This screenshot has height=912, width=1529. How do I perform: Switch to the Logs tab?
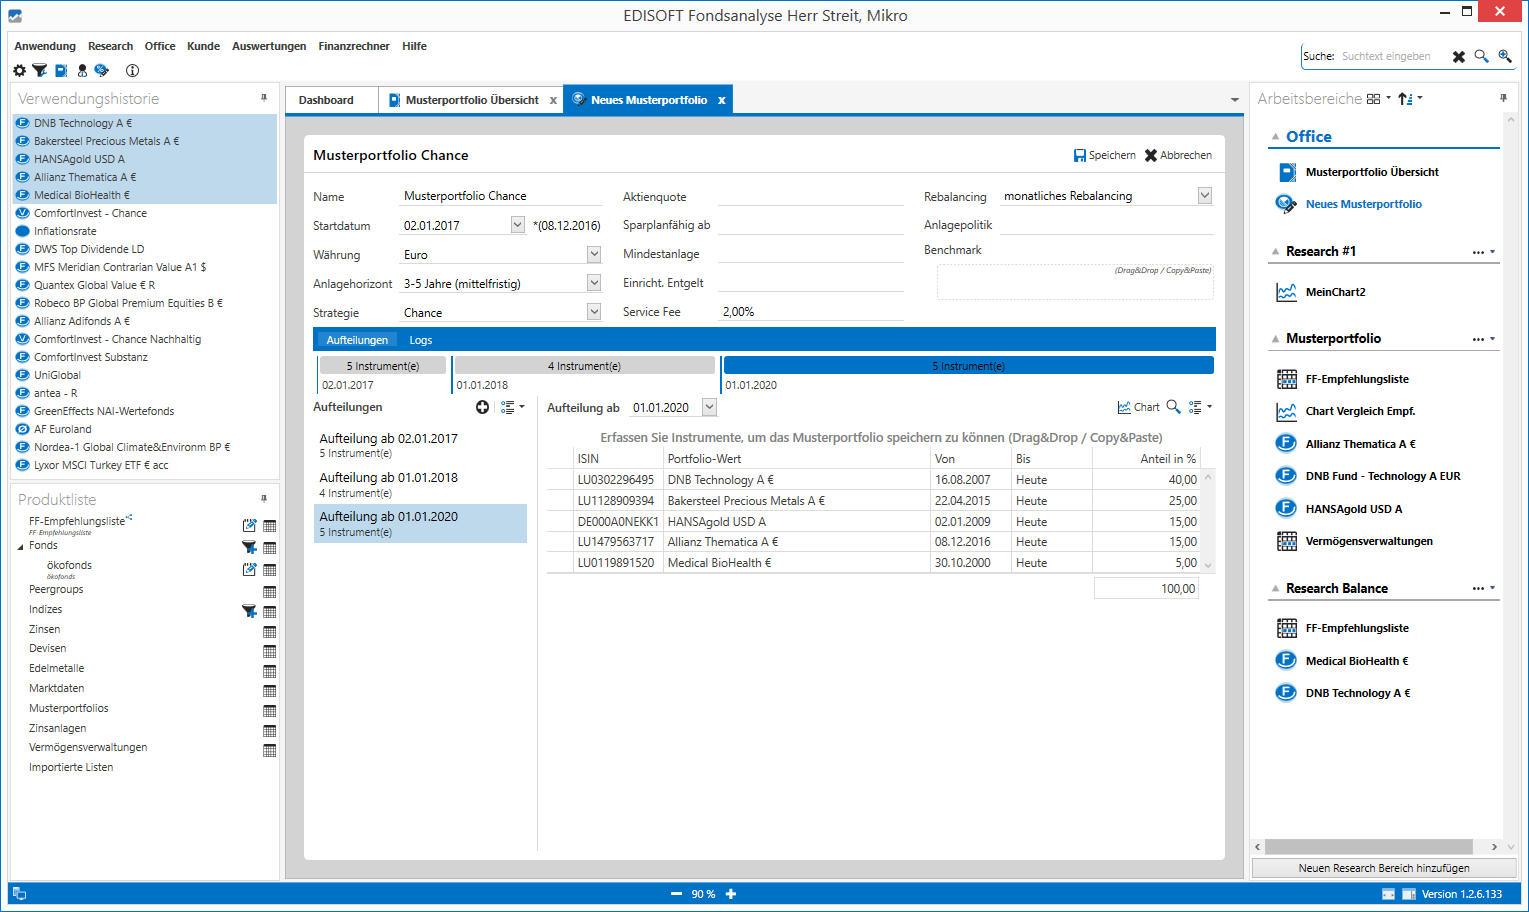point(420,340)
